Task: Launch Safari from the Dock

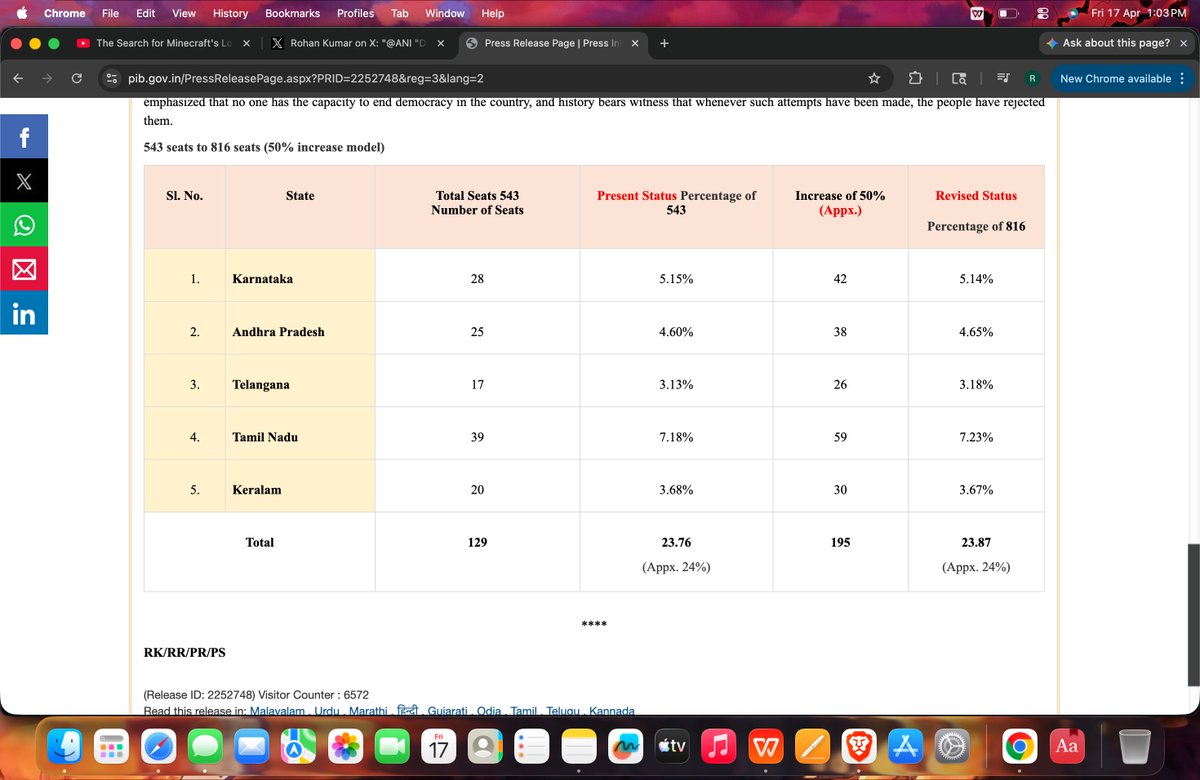Action: 159,746
